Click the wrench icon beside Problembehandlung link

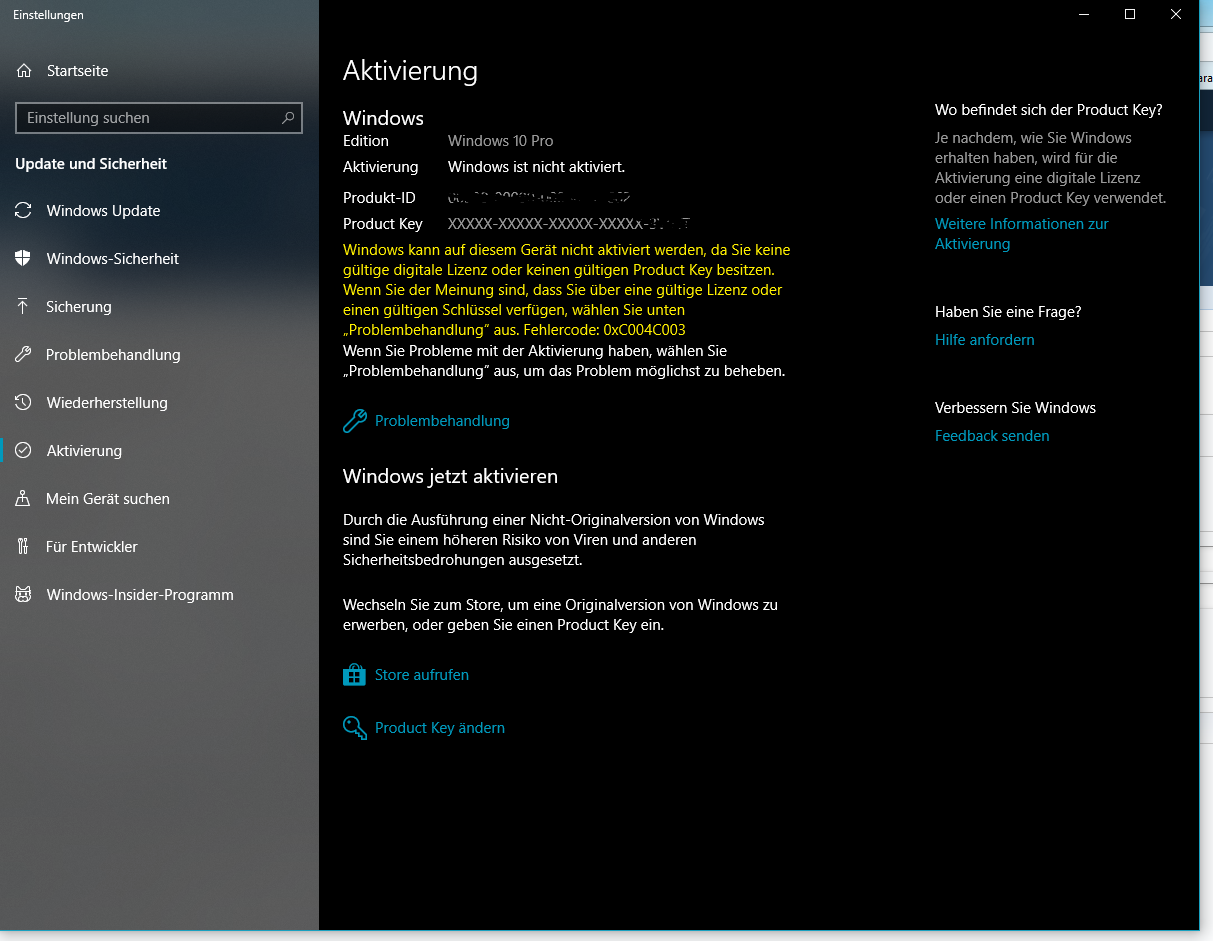pos(355,421)
